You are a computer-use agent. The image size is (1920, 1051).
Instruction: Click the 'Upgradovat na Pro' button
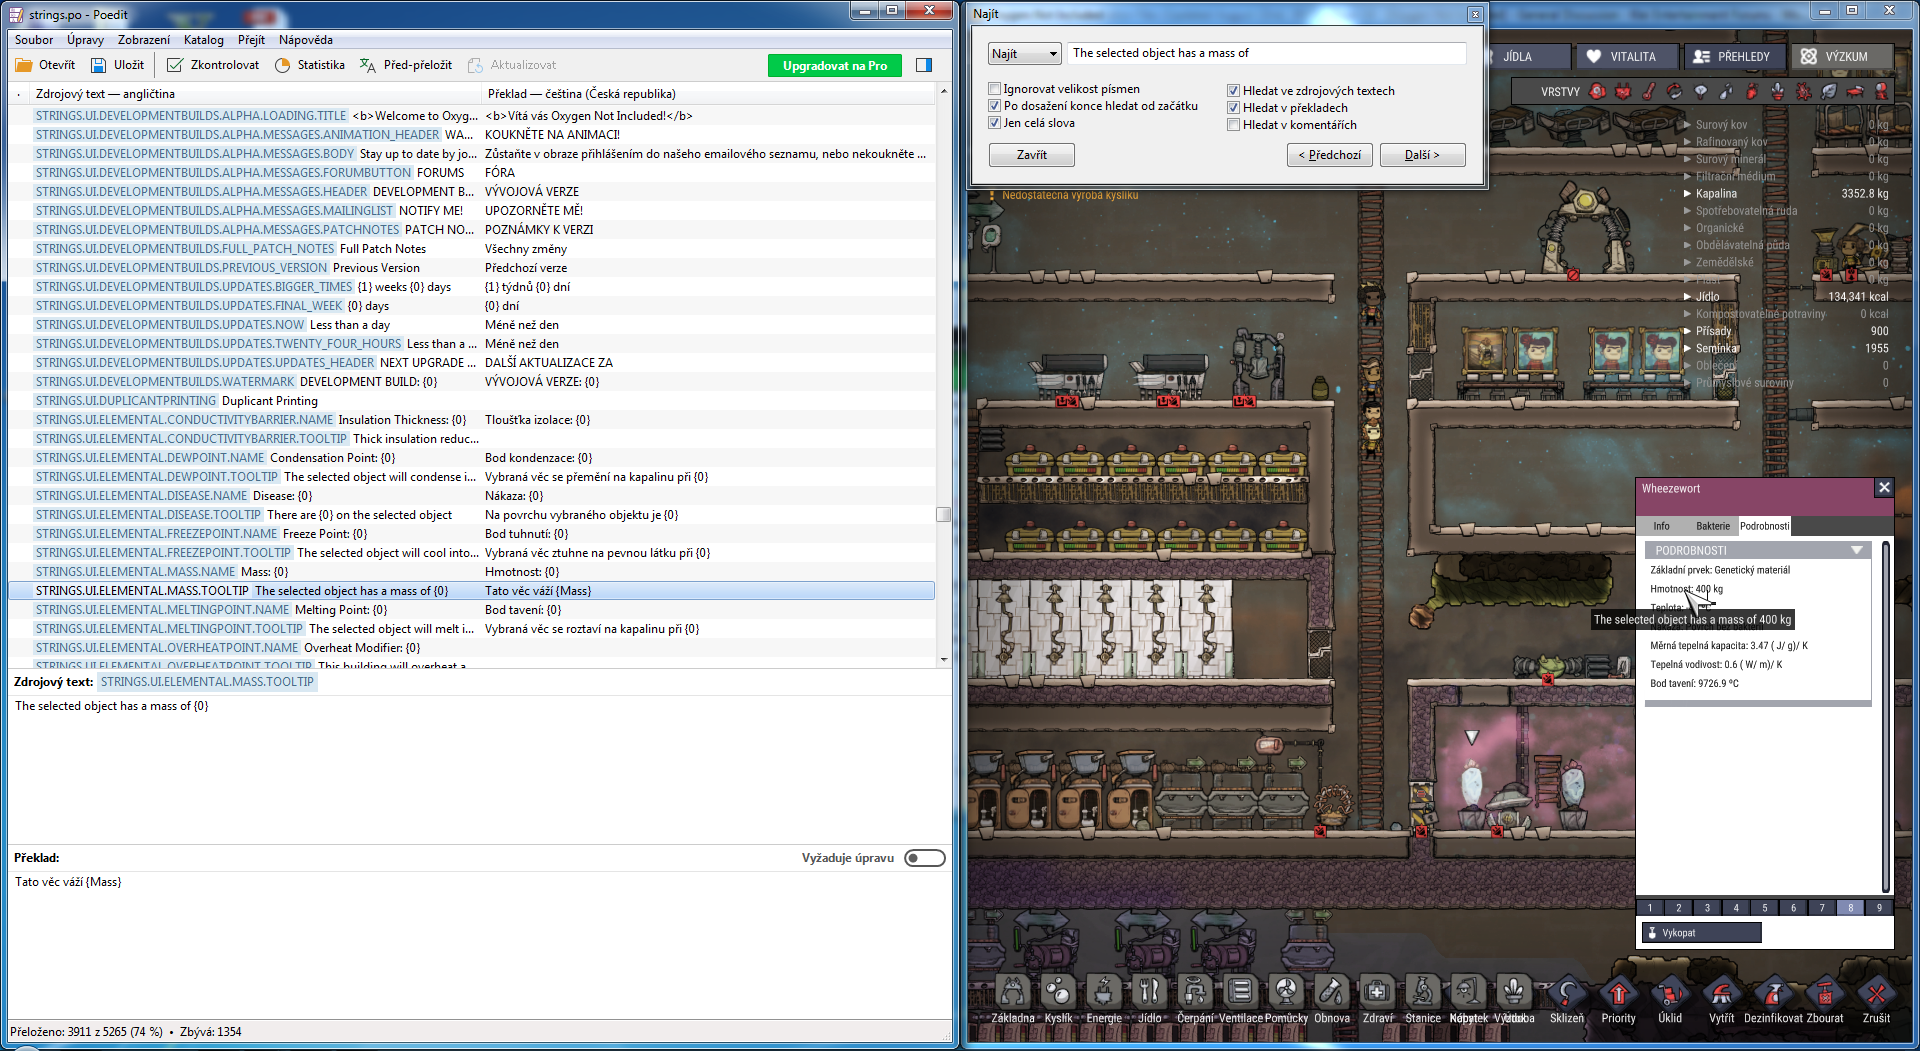[x=834, y=65]
